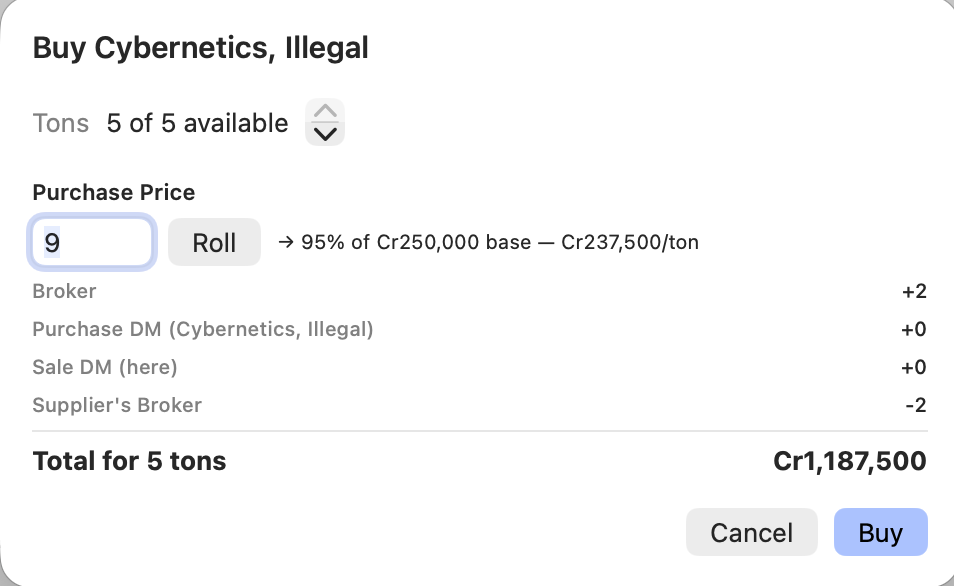Click the Purchase DM +0 value
Image resolution: width=954 pixels, height=586 pixels.
click(x=914, y=329)
